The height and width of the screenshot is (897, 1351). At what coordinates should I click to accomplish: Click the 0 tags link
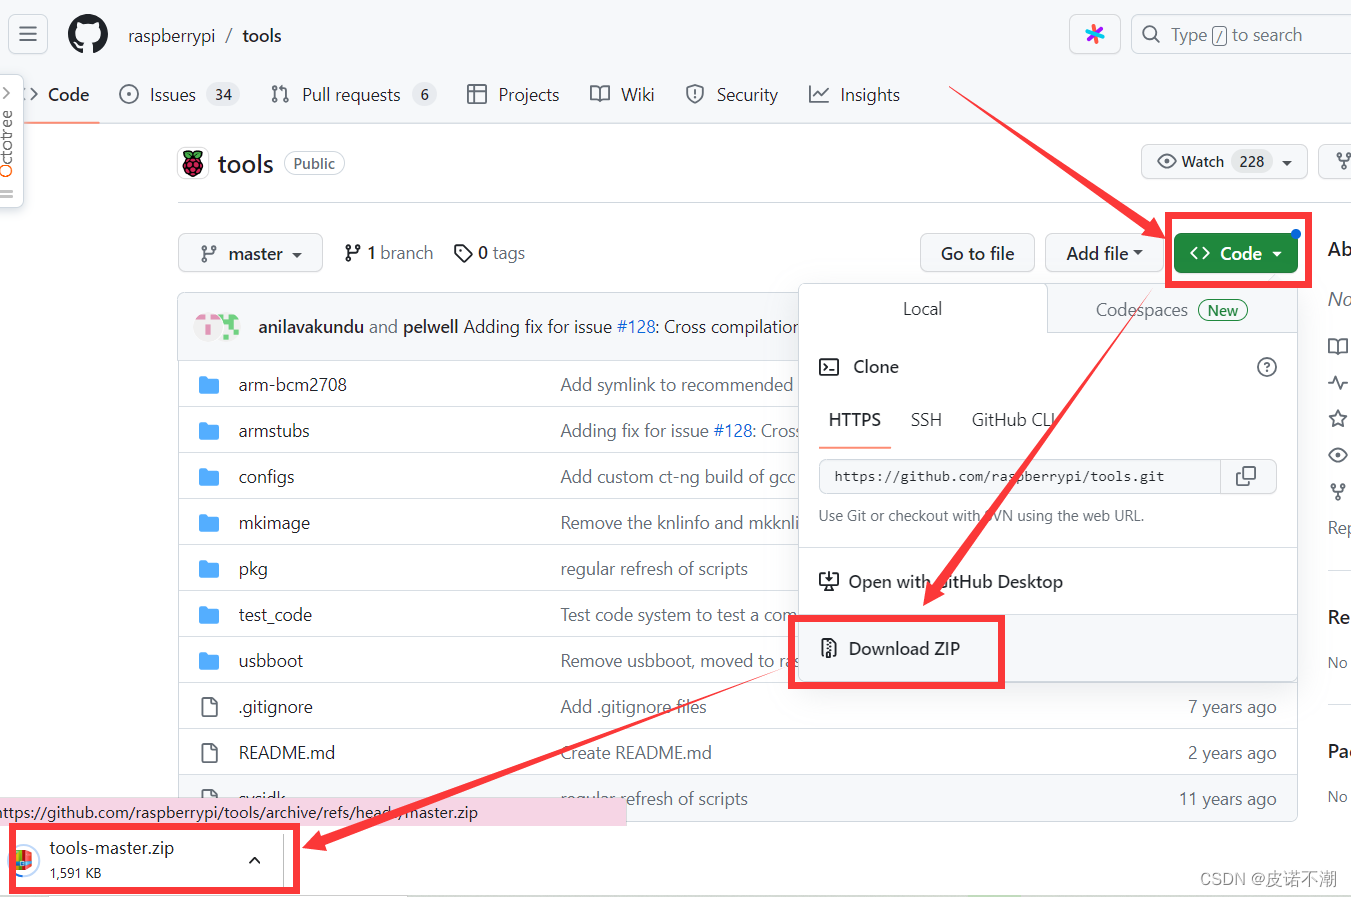point(490,253)
